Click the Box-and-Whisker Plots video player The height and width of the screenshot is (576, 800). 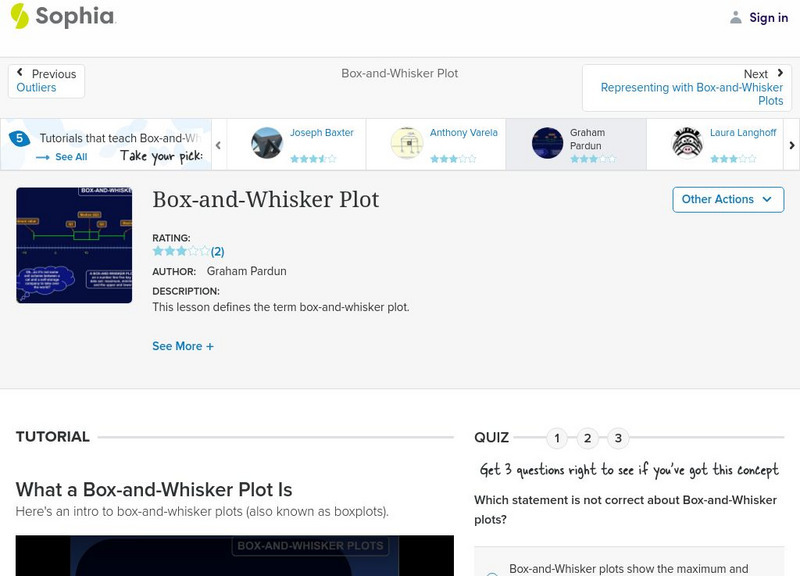[235, 556]
